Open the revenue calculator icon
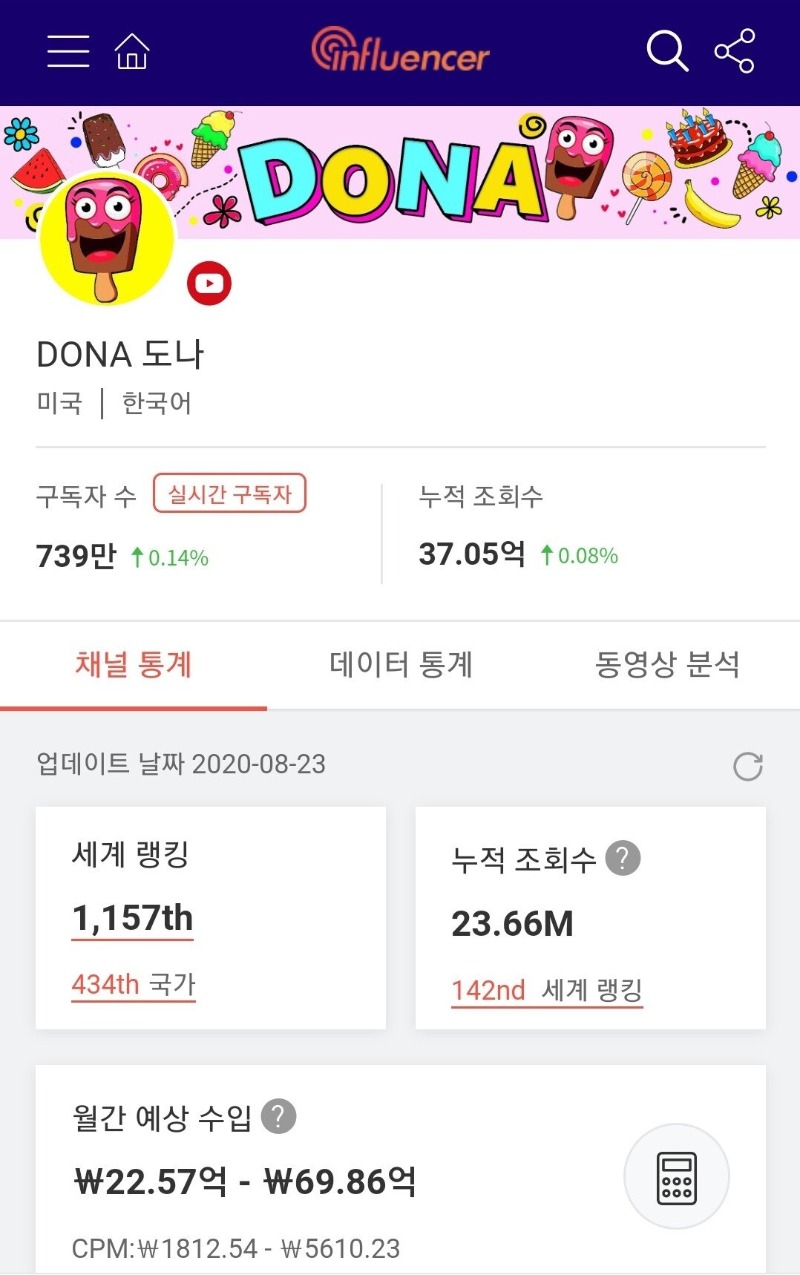Viewport: 800px width, 1275px height. [x=676, y=1176]
